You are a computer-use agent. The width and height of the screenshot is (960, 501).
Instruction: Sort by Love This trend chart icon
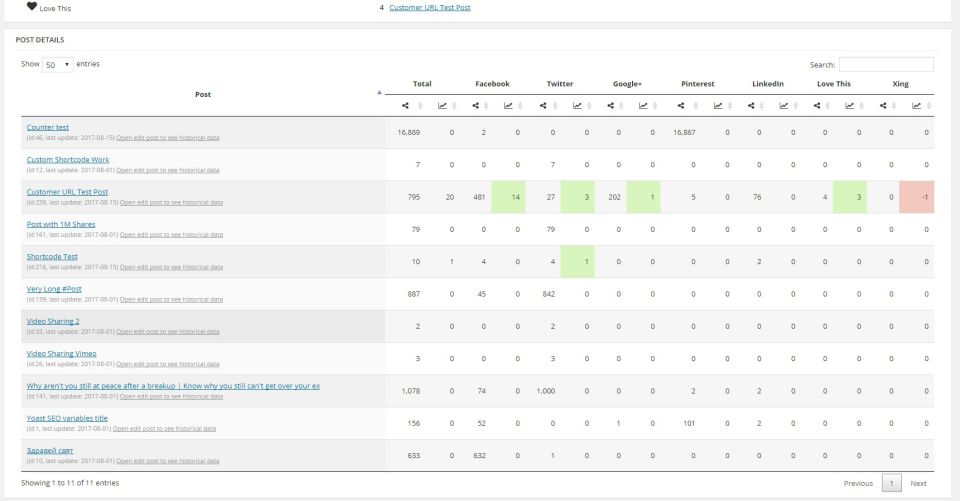point(851,105)
